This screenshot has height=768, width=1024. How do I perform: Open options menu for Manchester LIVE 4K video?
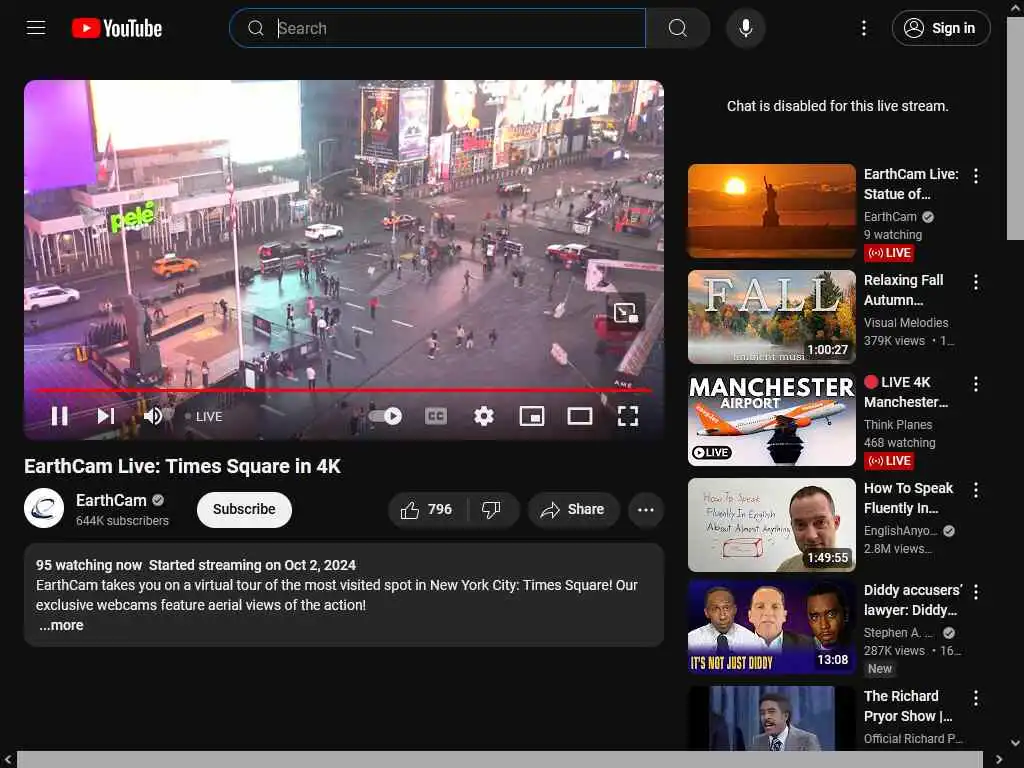pos(976,384)
